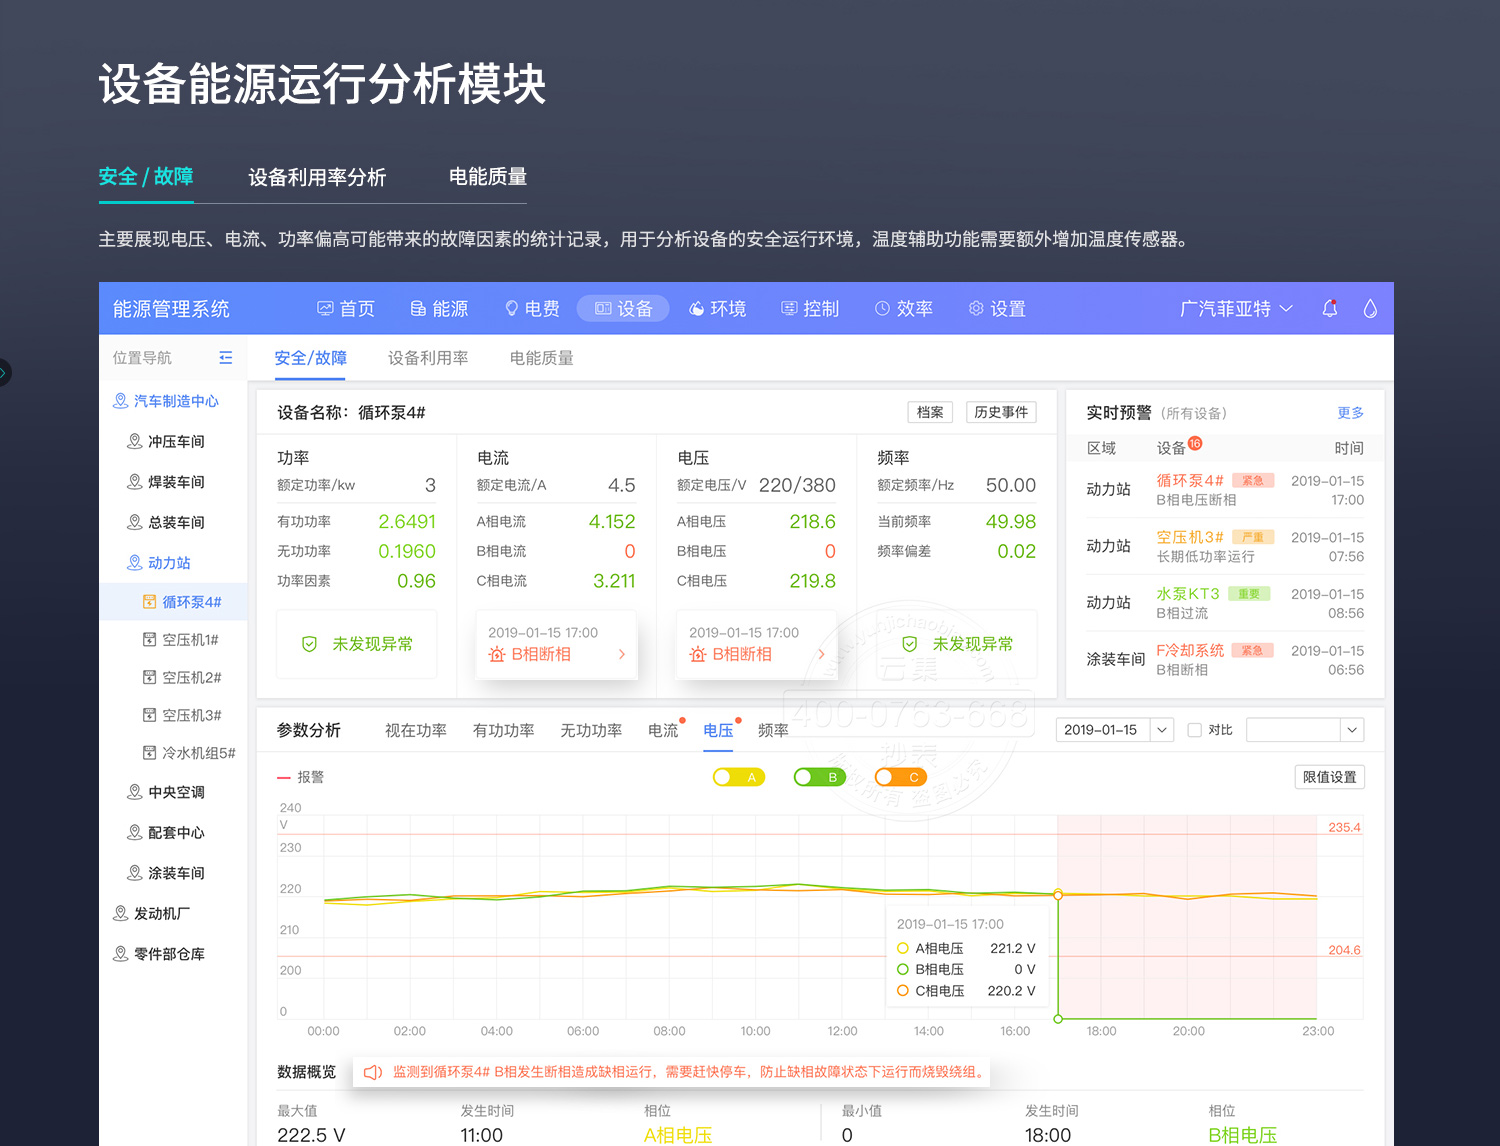This screenshot has height=1146, width=1500.
Task: Toggle phase B voltage series switch
Action: click(819, 777)
